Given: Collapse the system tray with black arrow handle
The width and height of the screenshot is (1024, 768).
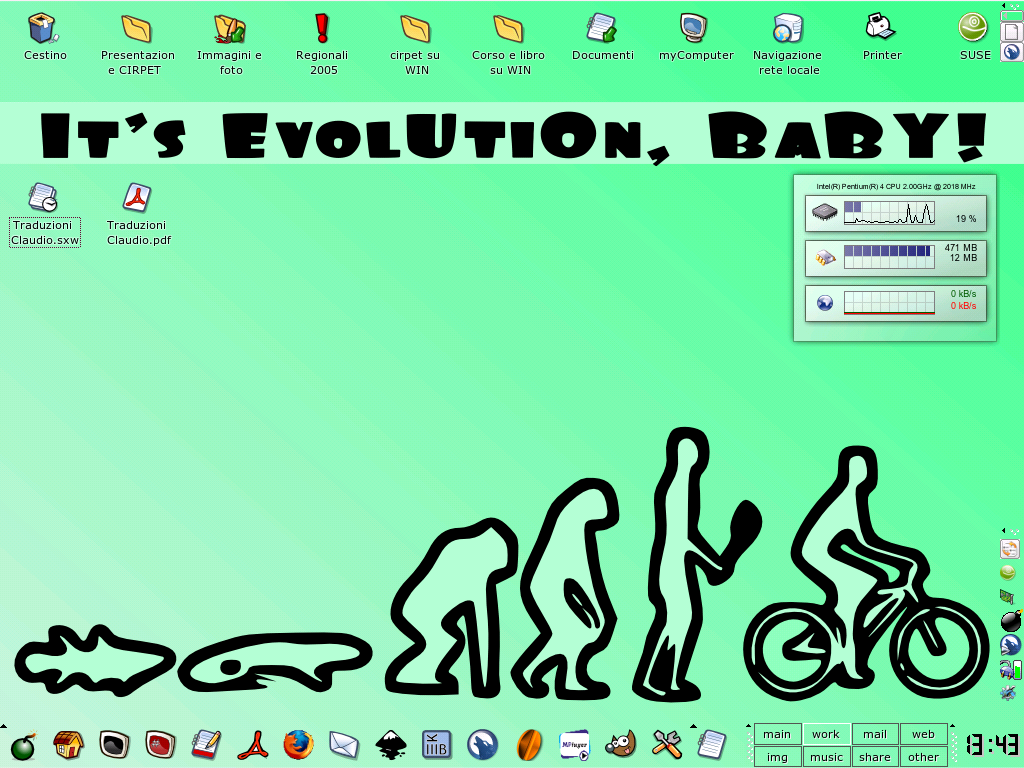Looking at the screenshot, I should point(1004,531).
